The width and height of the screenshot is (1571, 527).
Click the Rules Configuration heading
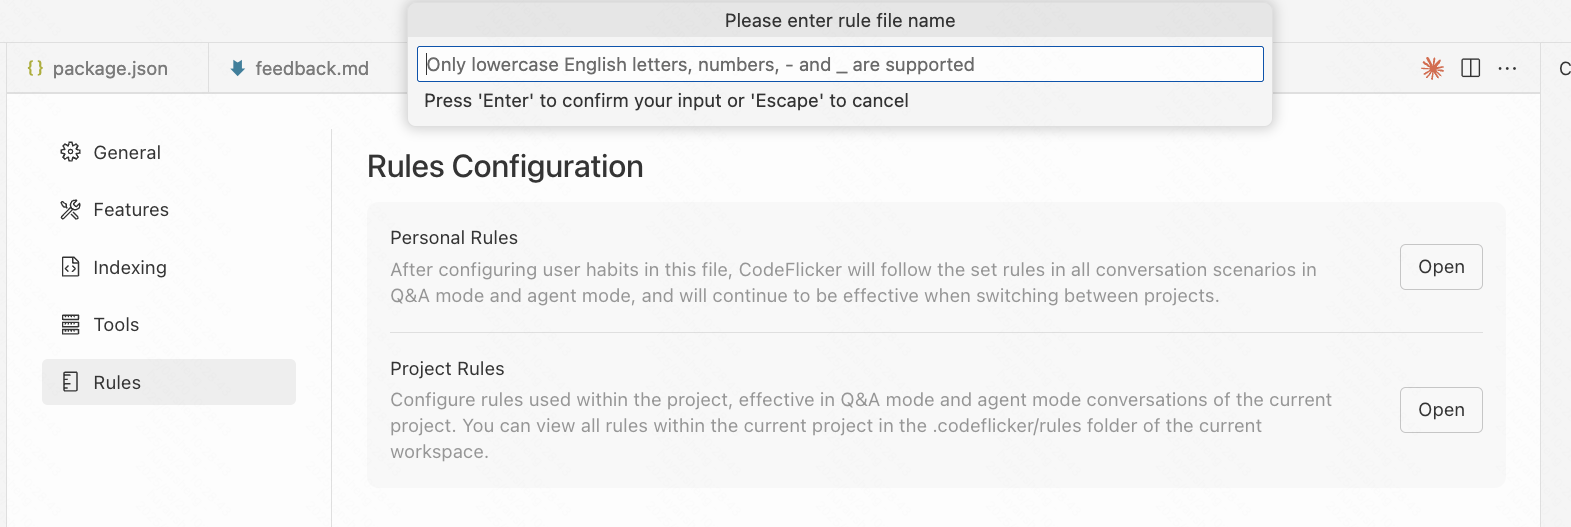[x=505, y=166]
